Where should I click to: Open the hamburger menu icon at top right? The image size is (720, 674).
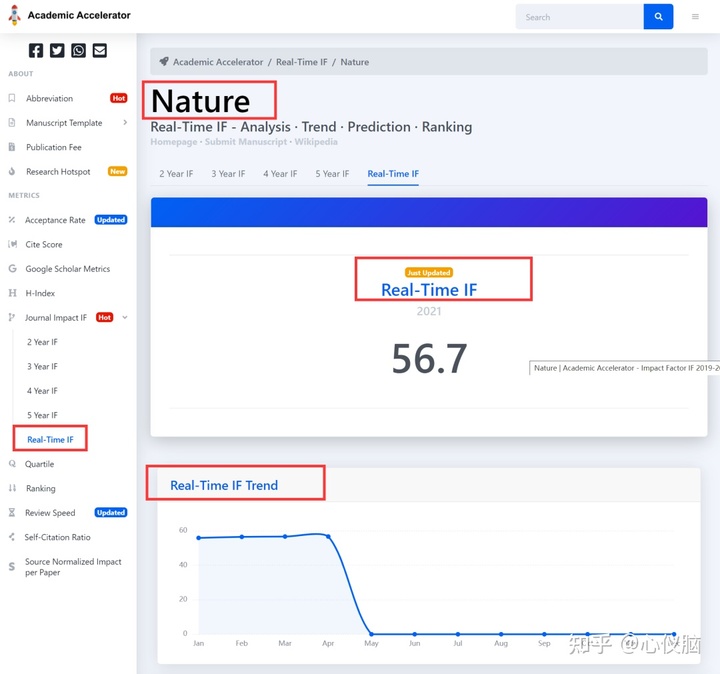click(695, 17)
